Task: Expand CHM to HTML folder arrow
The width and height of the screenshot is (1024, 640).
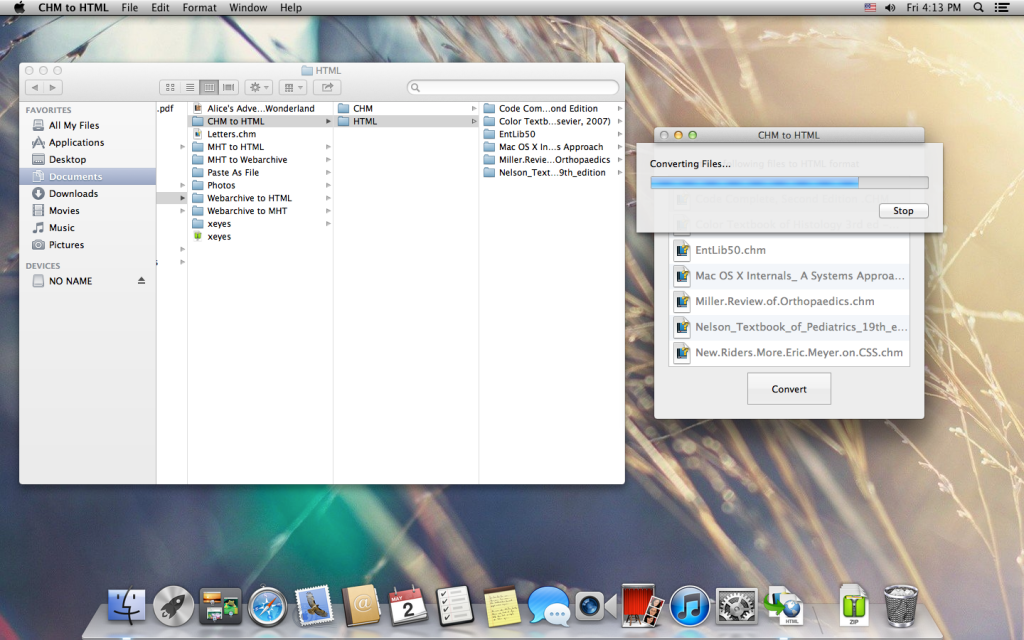Action: click(x=328, y=121)
